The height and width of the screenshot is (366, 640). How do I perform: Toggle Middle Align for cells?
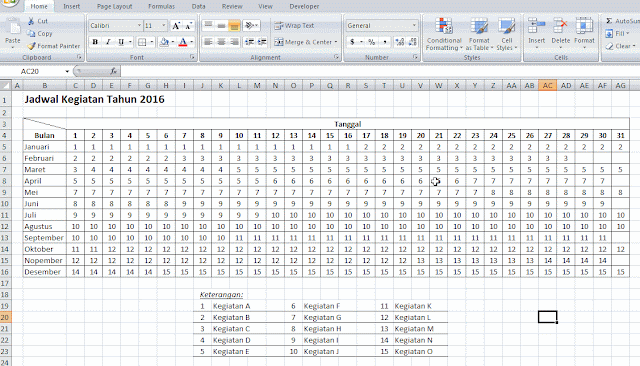point(221,26)
